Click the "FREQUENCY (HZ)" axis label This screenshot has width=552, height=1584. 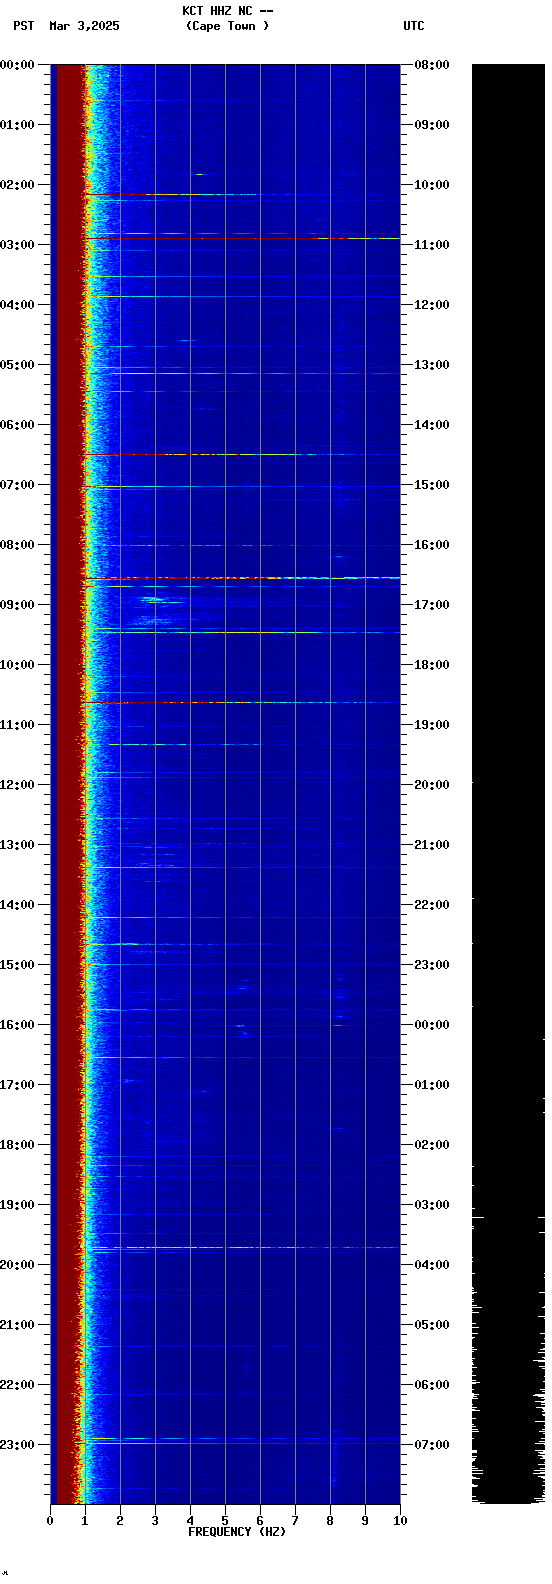click(x=237, y=1531)
